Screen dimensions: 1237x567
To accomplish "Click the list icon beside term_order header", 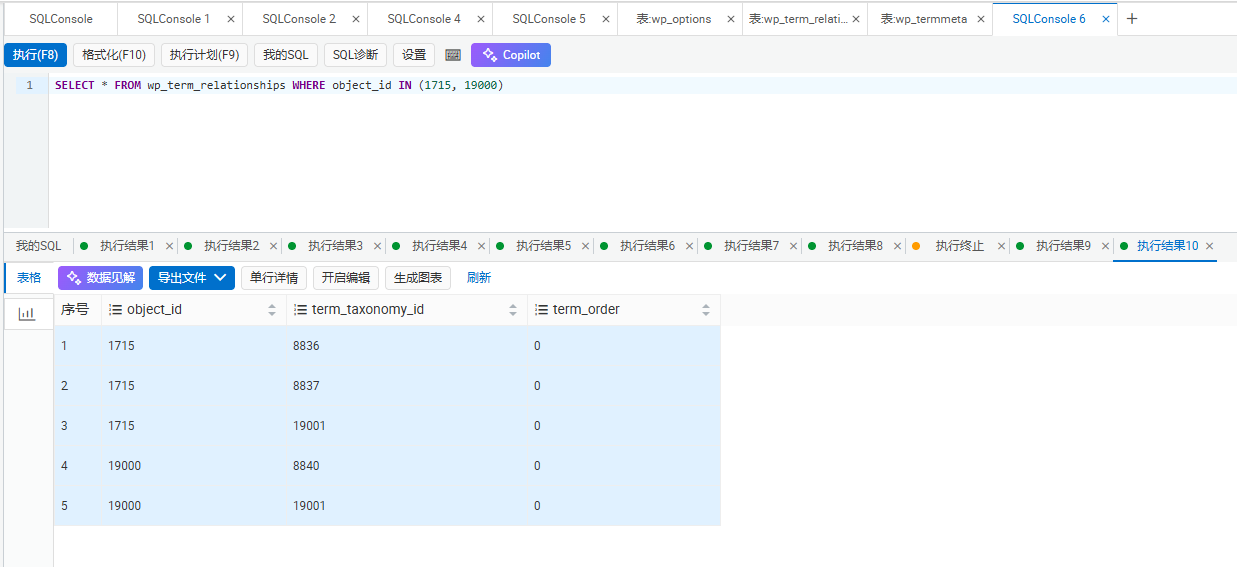I will (x=541, y=310).
